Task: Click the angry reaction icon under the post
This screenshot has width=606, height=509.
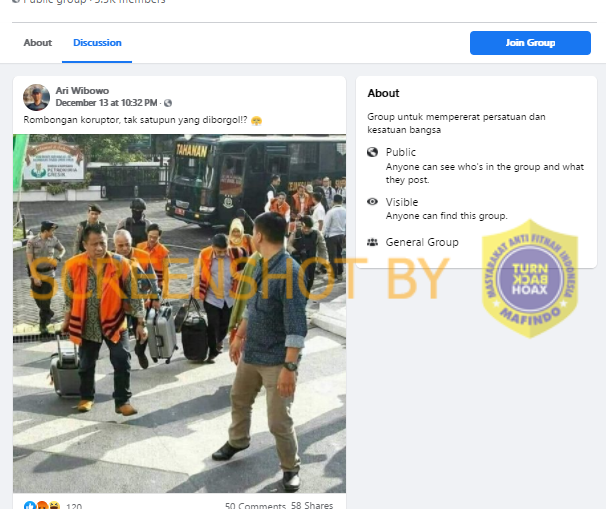Action: click(42, 505)
